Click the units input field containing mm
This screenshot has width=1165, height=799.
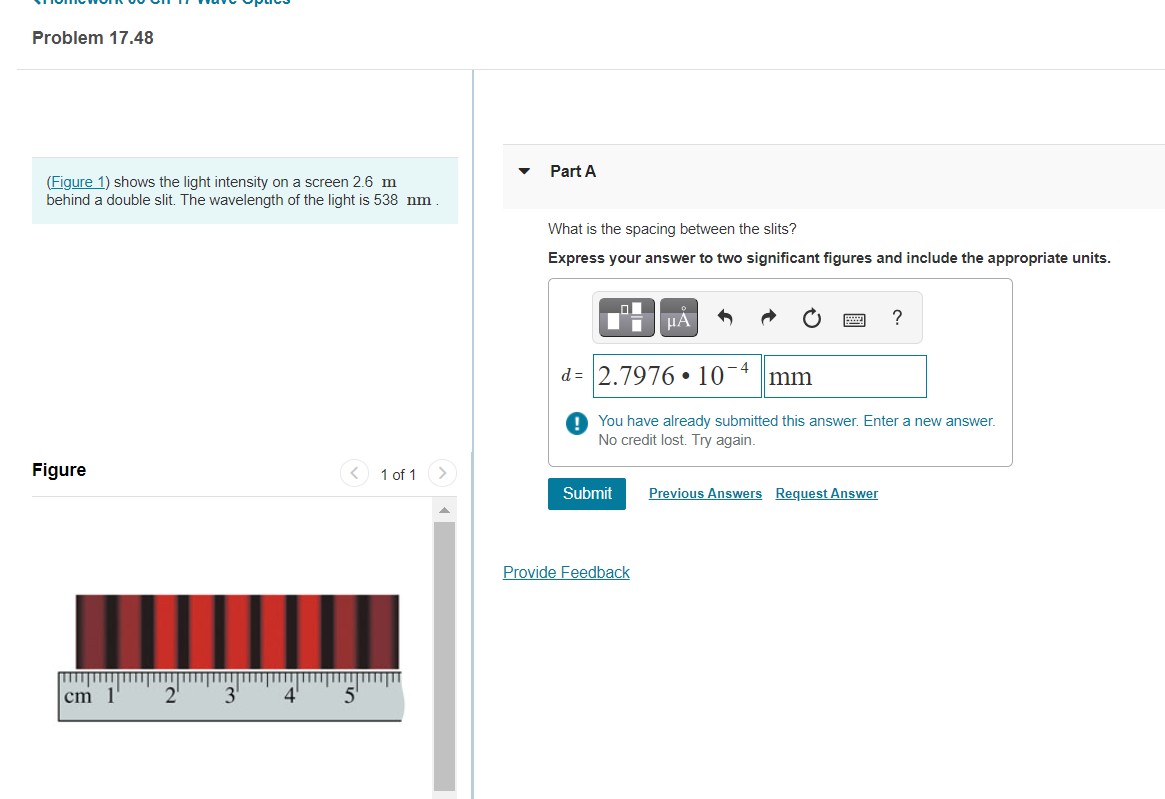click(846, 376)
